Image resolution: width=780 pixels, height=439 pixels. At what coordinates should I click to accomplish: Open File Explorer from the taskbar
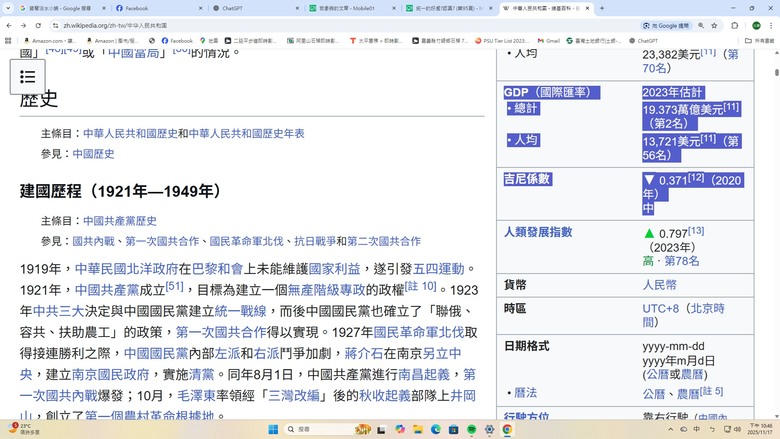(418, 429)
